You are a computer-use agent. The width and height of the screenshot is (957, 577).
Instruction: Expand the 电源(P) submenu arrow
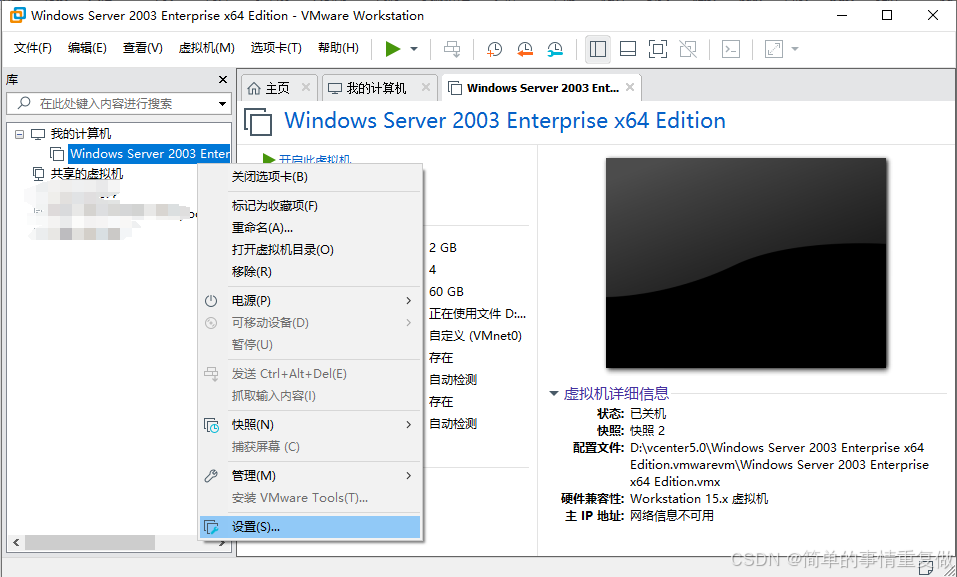click(408, 300)
